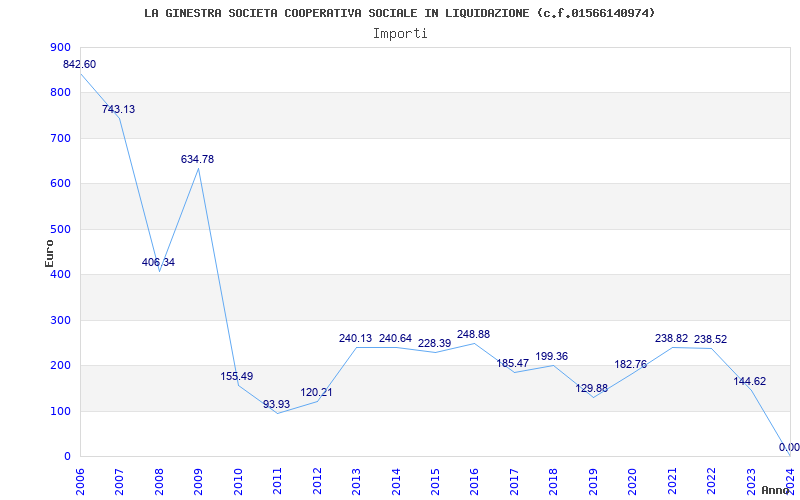Click the 634.78 peak value label

click(x=197, y=159)
